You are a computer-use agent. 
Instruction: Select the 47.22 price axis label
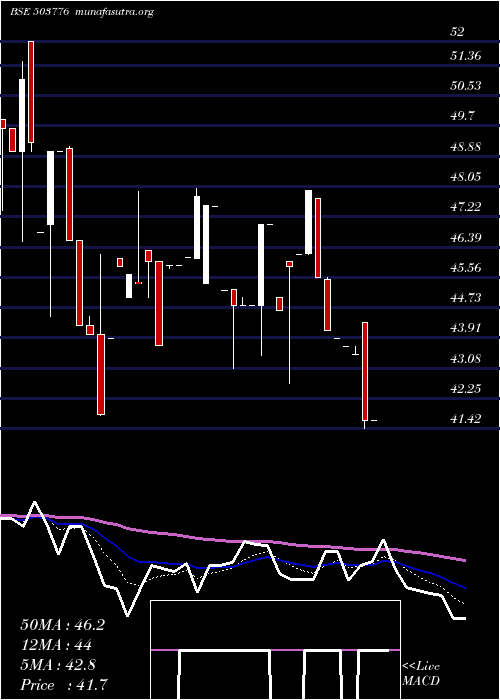pyautogui.click(x=466, y=207)
